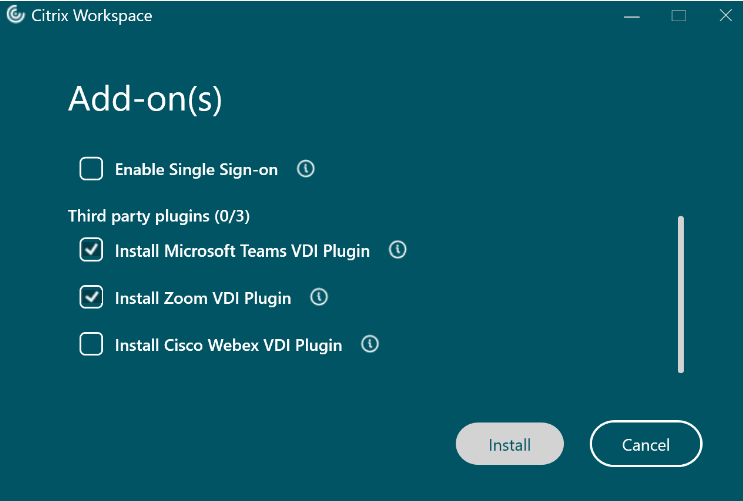Open Microsoft Teams VDI Plugin info icon

[x=398, y=250]
